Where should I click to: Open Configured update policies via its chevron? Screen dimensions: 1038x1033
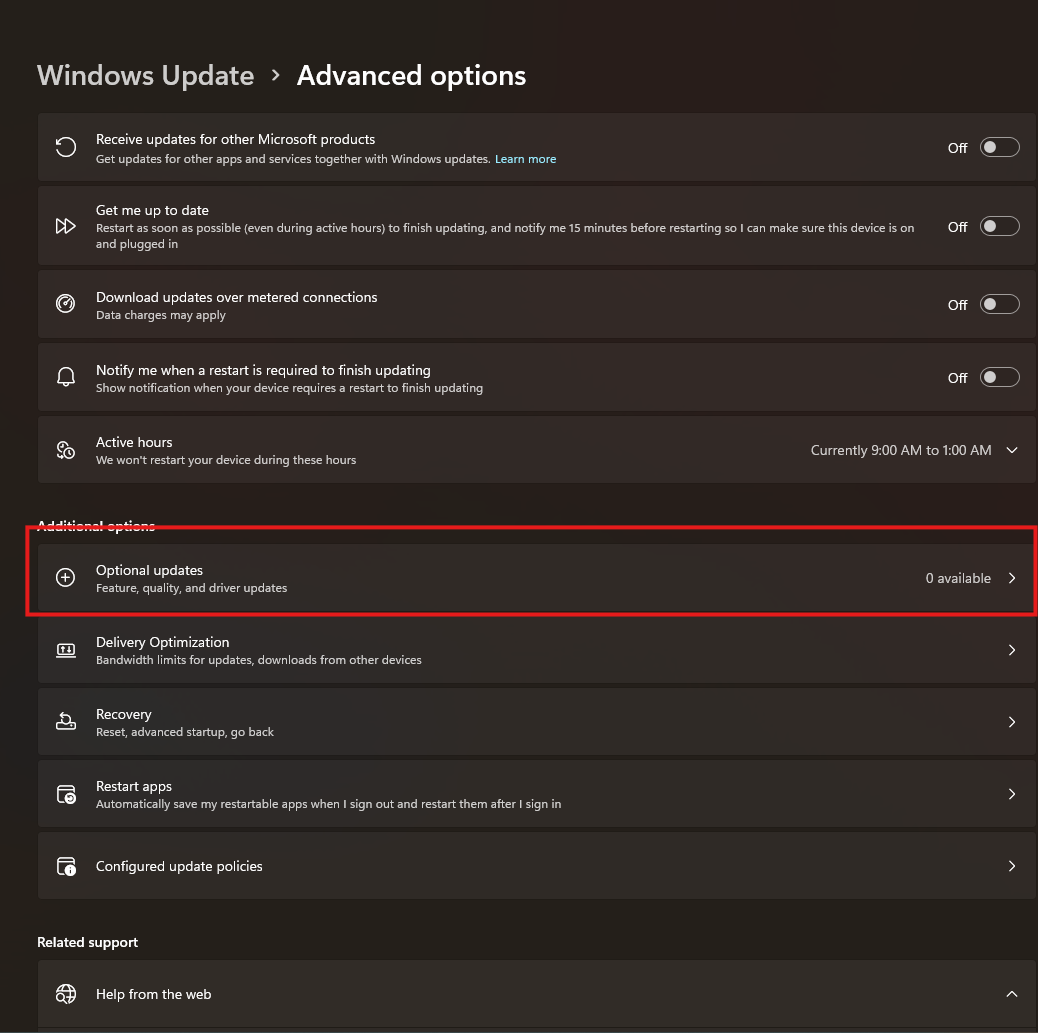1012,866
